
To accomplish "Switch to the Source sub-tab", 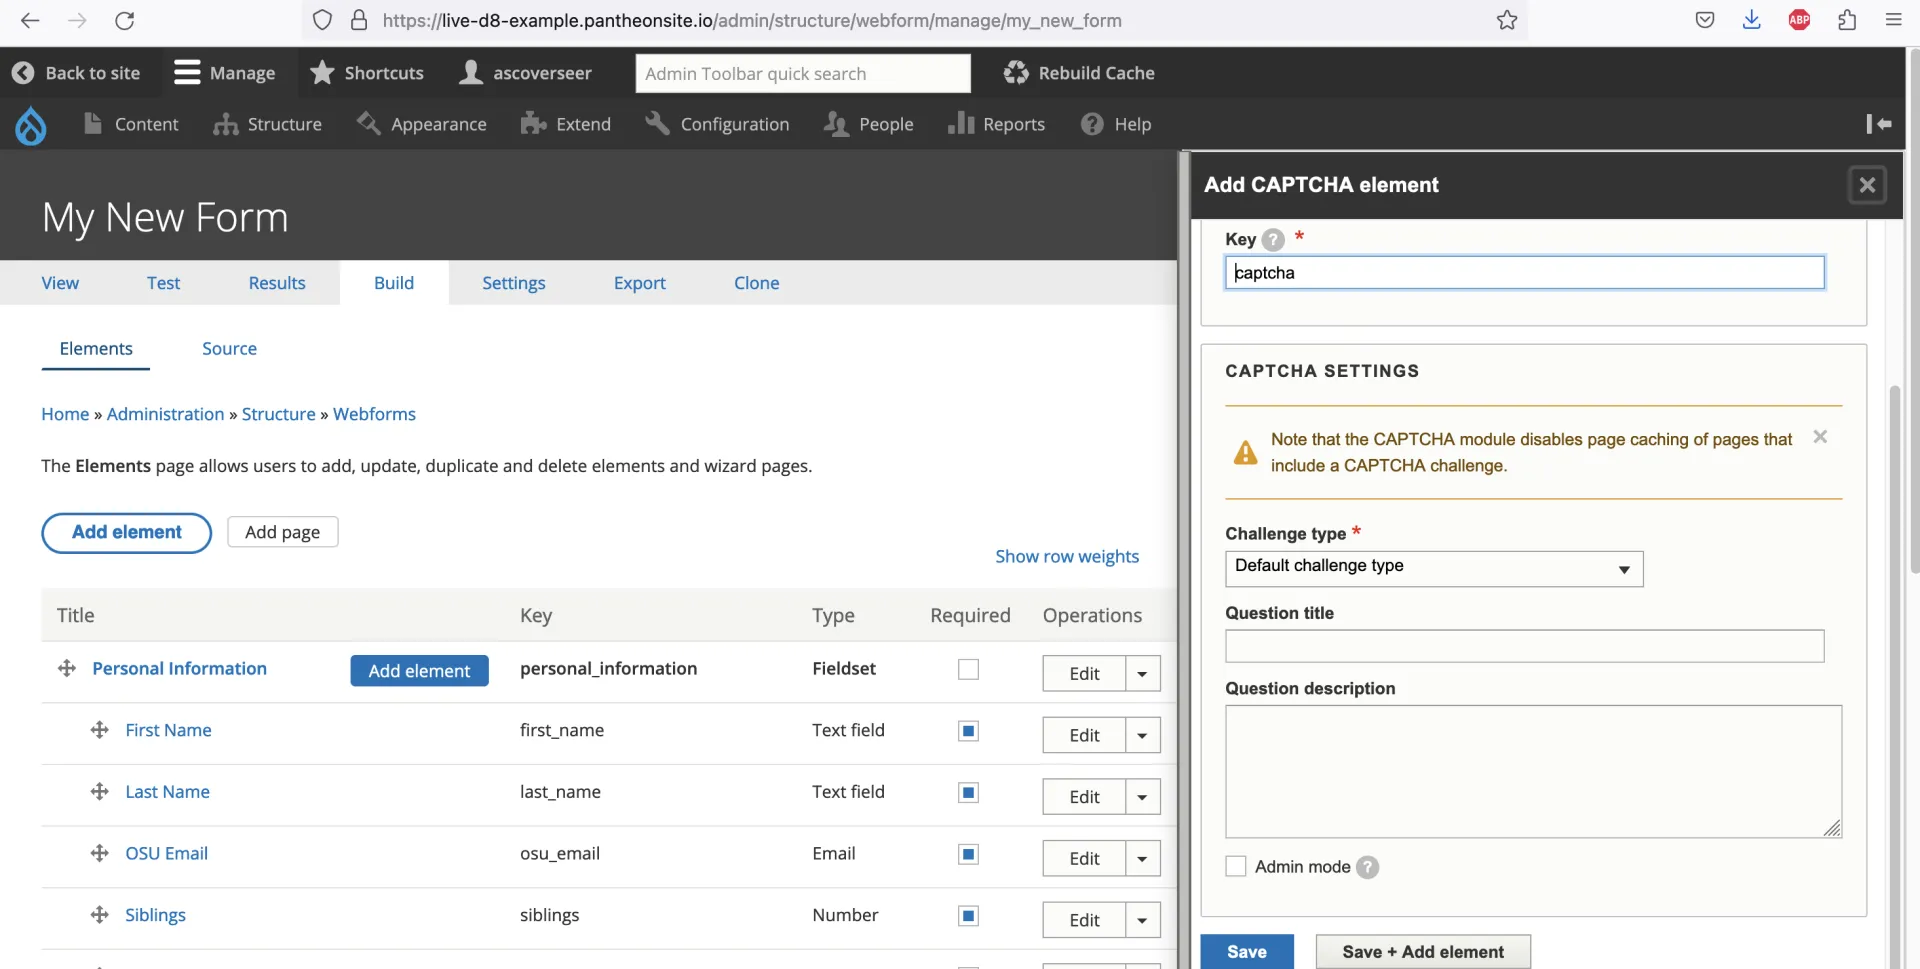I will (229, 349).
